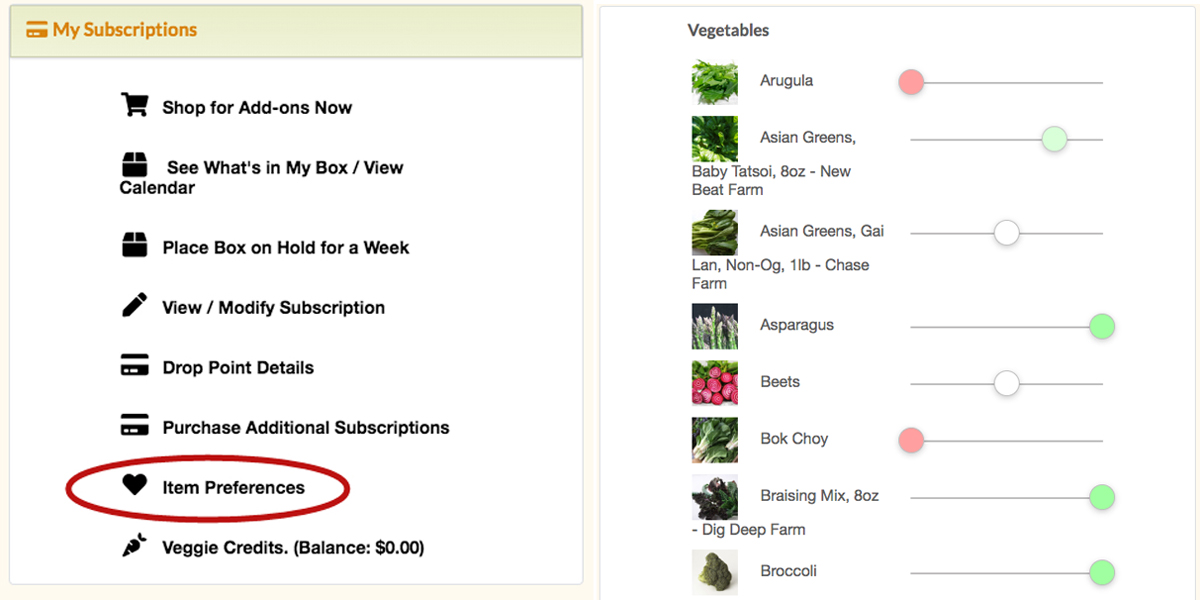Click the Beets preference slider handle
This screenshot has height=600, width=1200.
click(x=1006, y=383)
